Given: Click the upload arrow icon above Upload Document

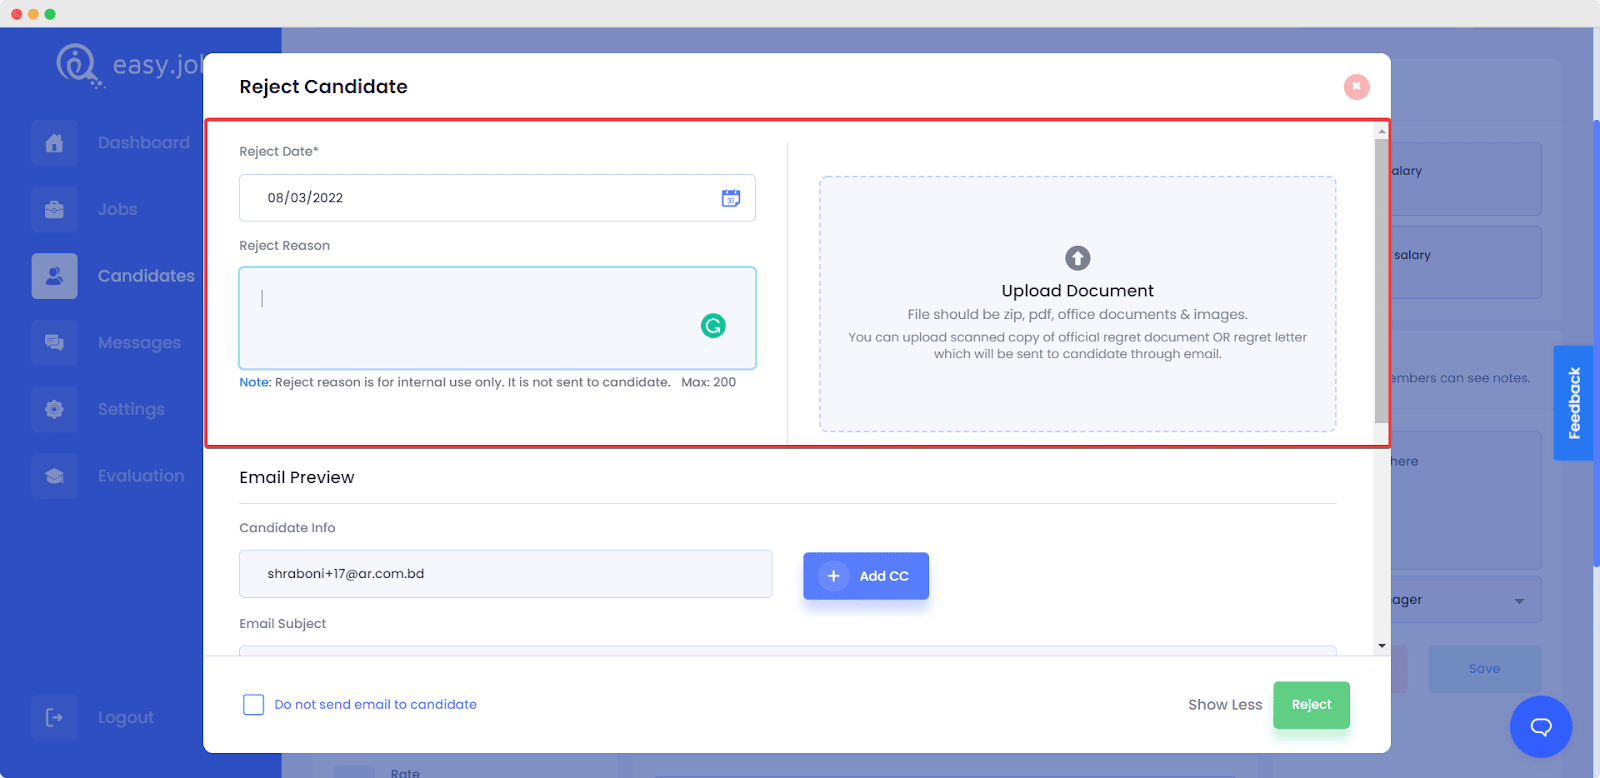Looking at the screenshot, I should tap(1077, 258).
